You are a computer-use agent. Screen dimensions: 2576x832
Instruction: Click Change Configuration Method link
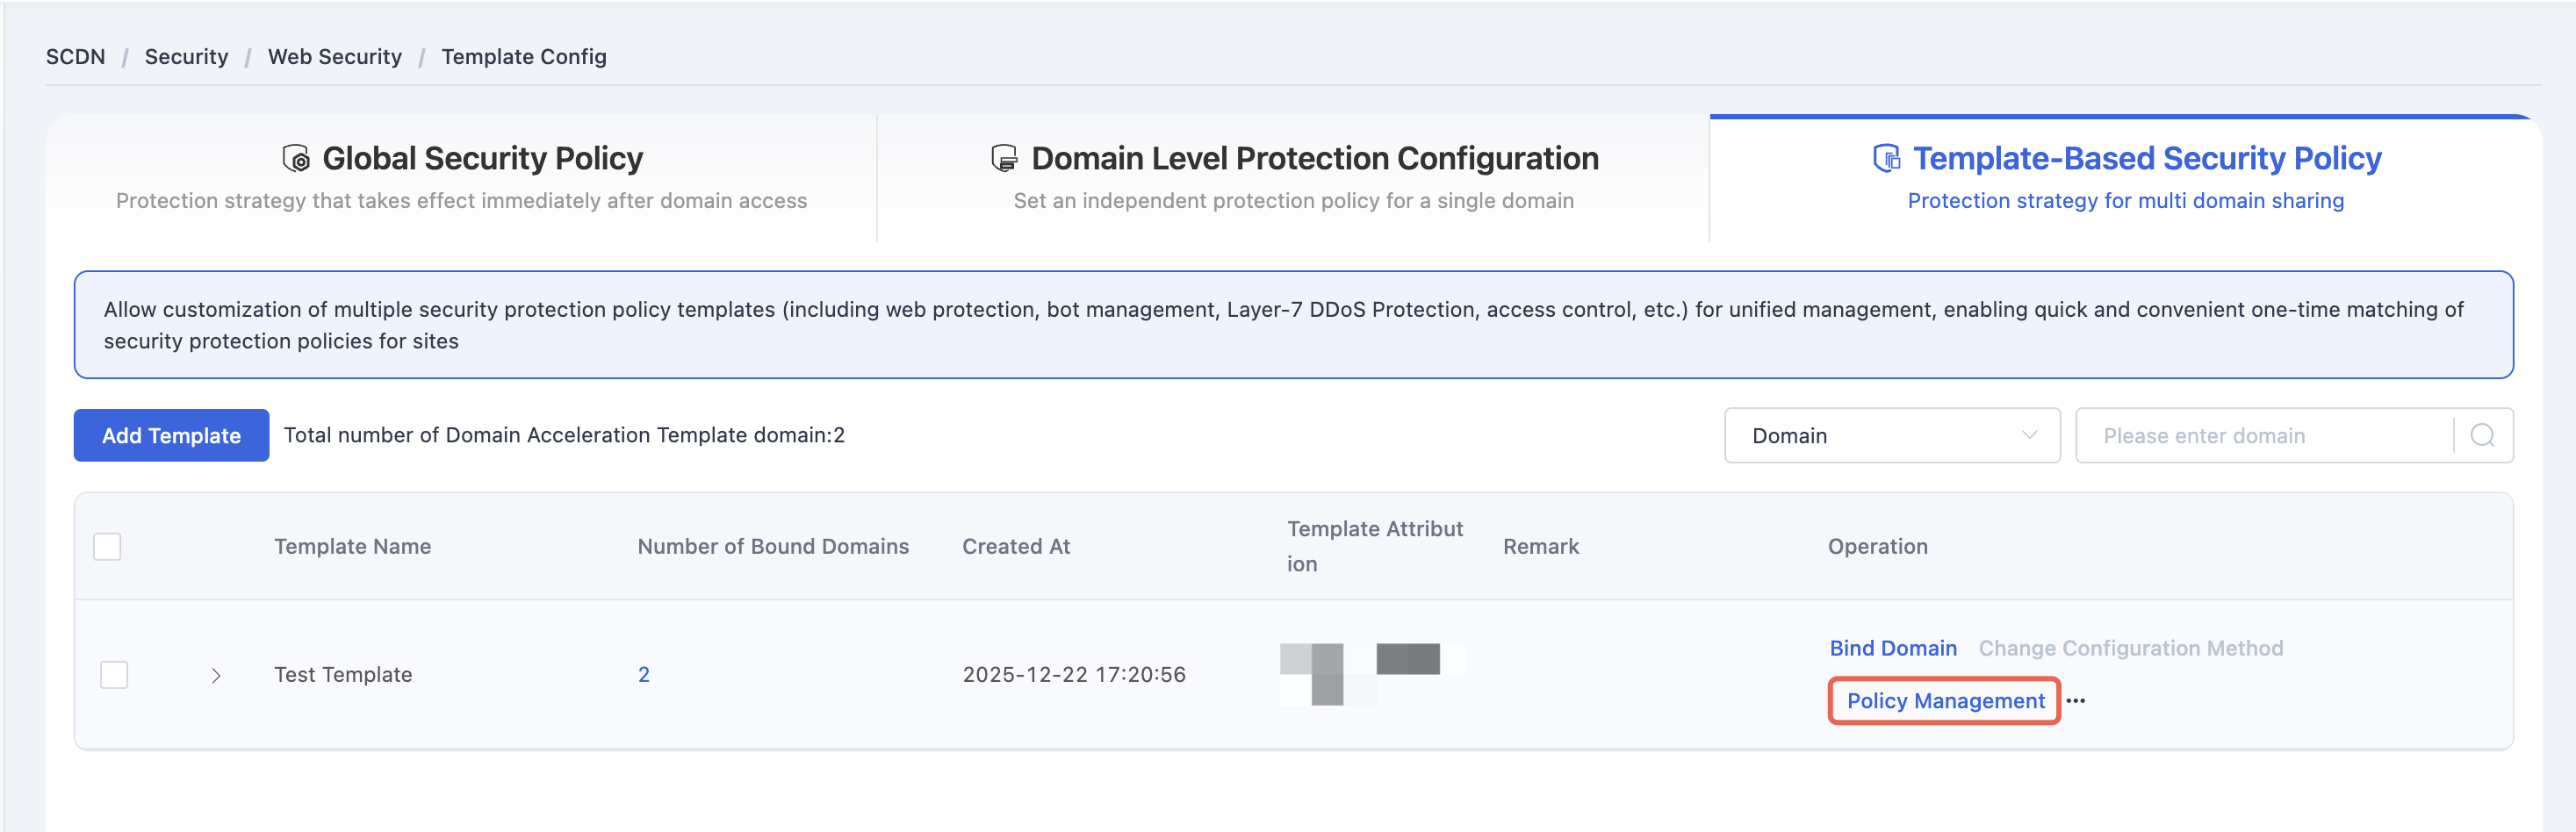pos(2131,648)
